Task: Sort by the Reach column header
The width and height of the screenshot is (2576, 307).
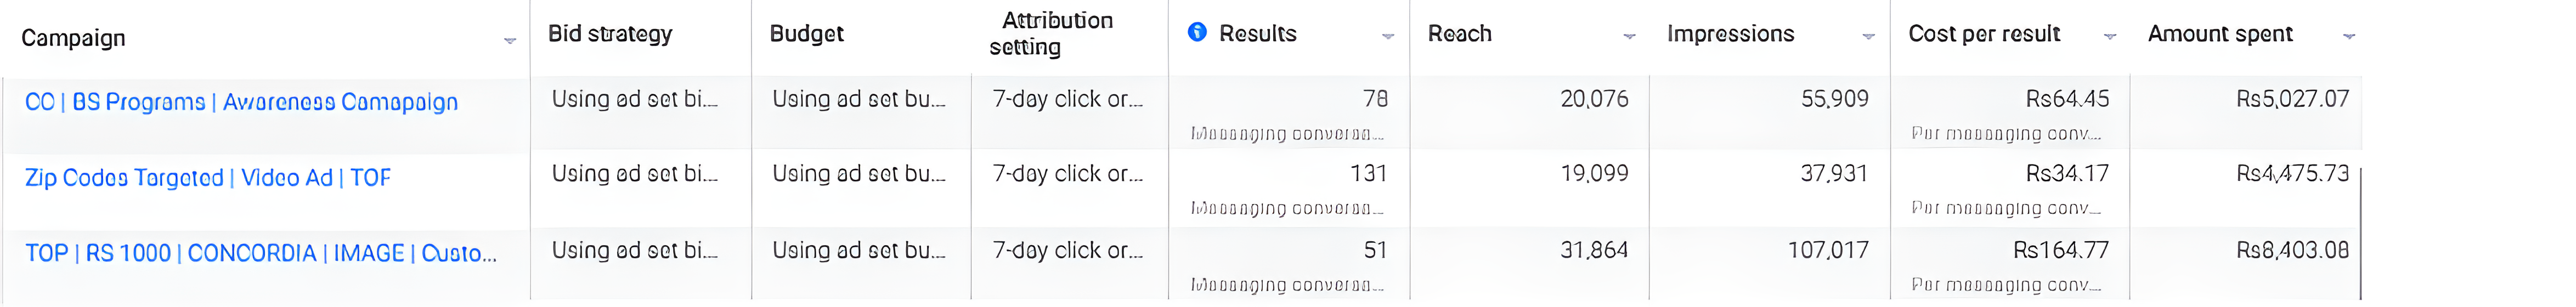Action: click(x=1459, y=34)
